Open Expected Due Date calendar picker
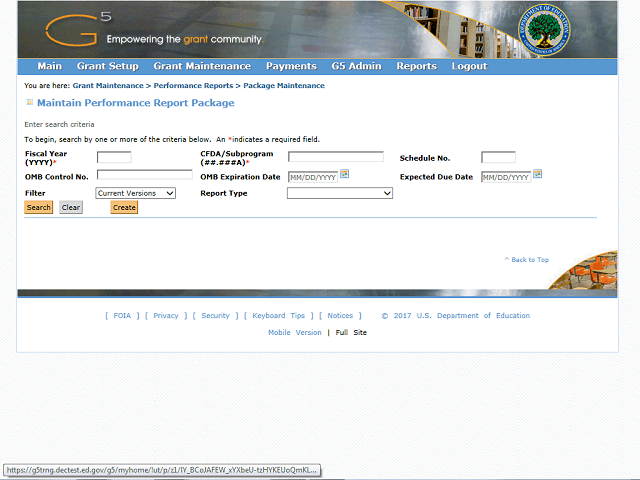This screenshot has width=640, height=480. (538, 174)
